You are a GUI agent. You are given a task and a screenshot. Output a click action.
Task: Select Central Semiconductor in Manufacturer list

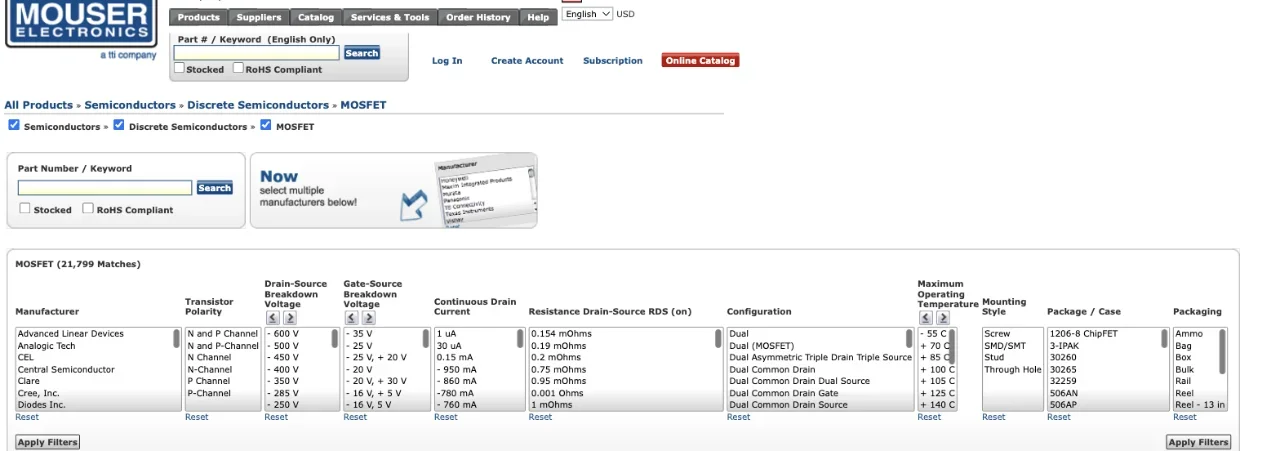[x=66, y=369]
